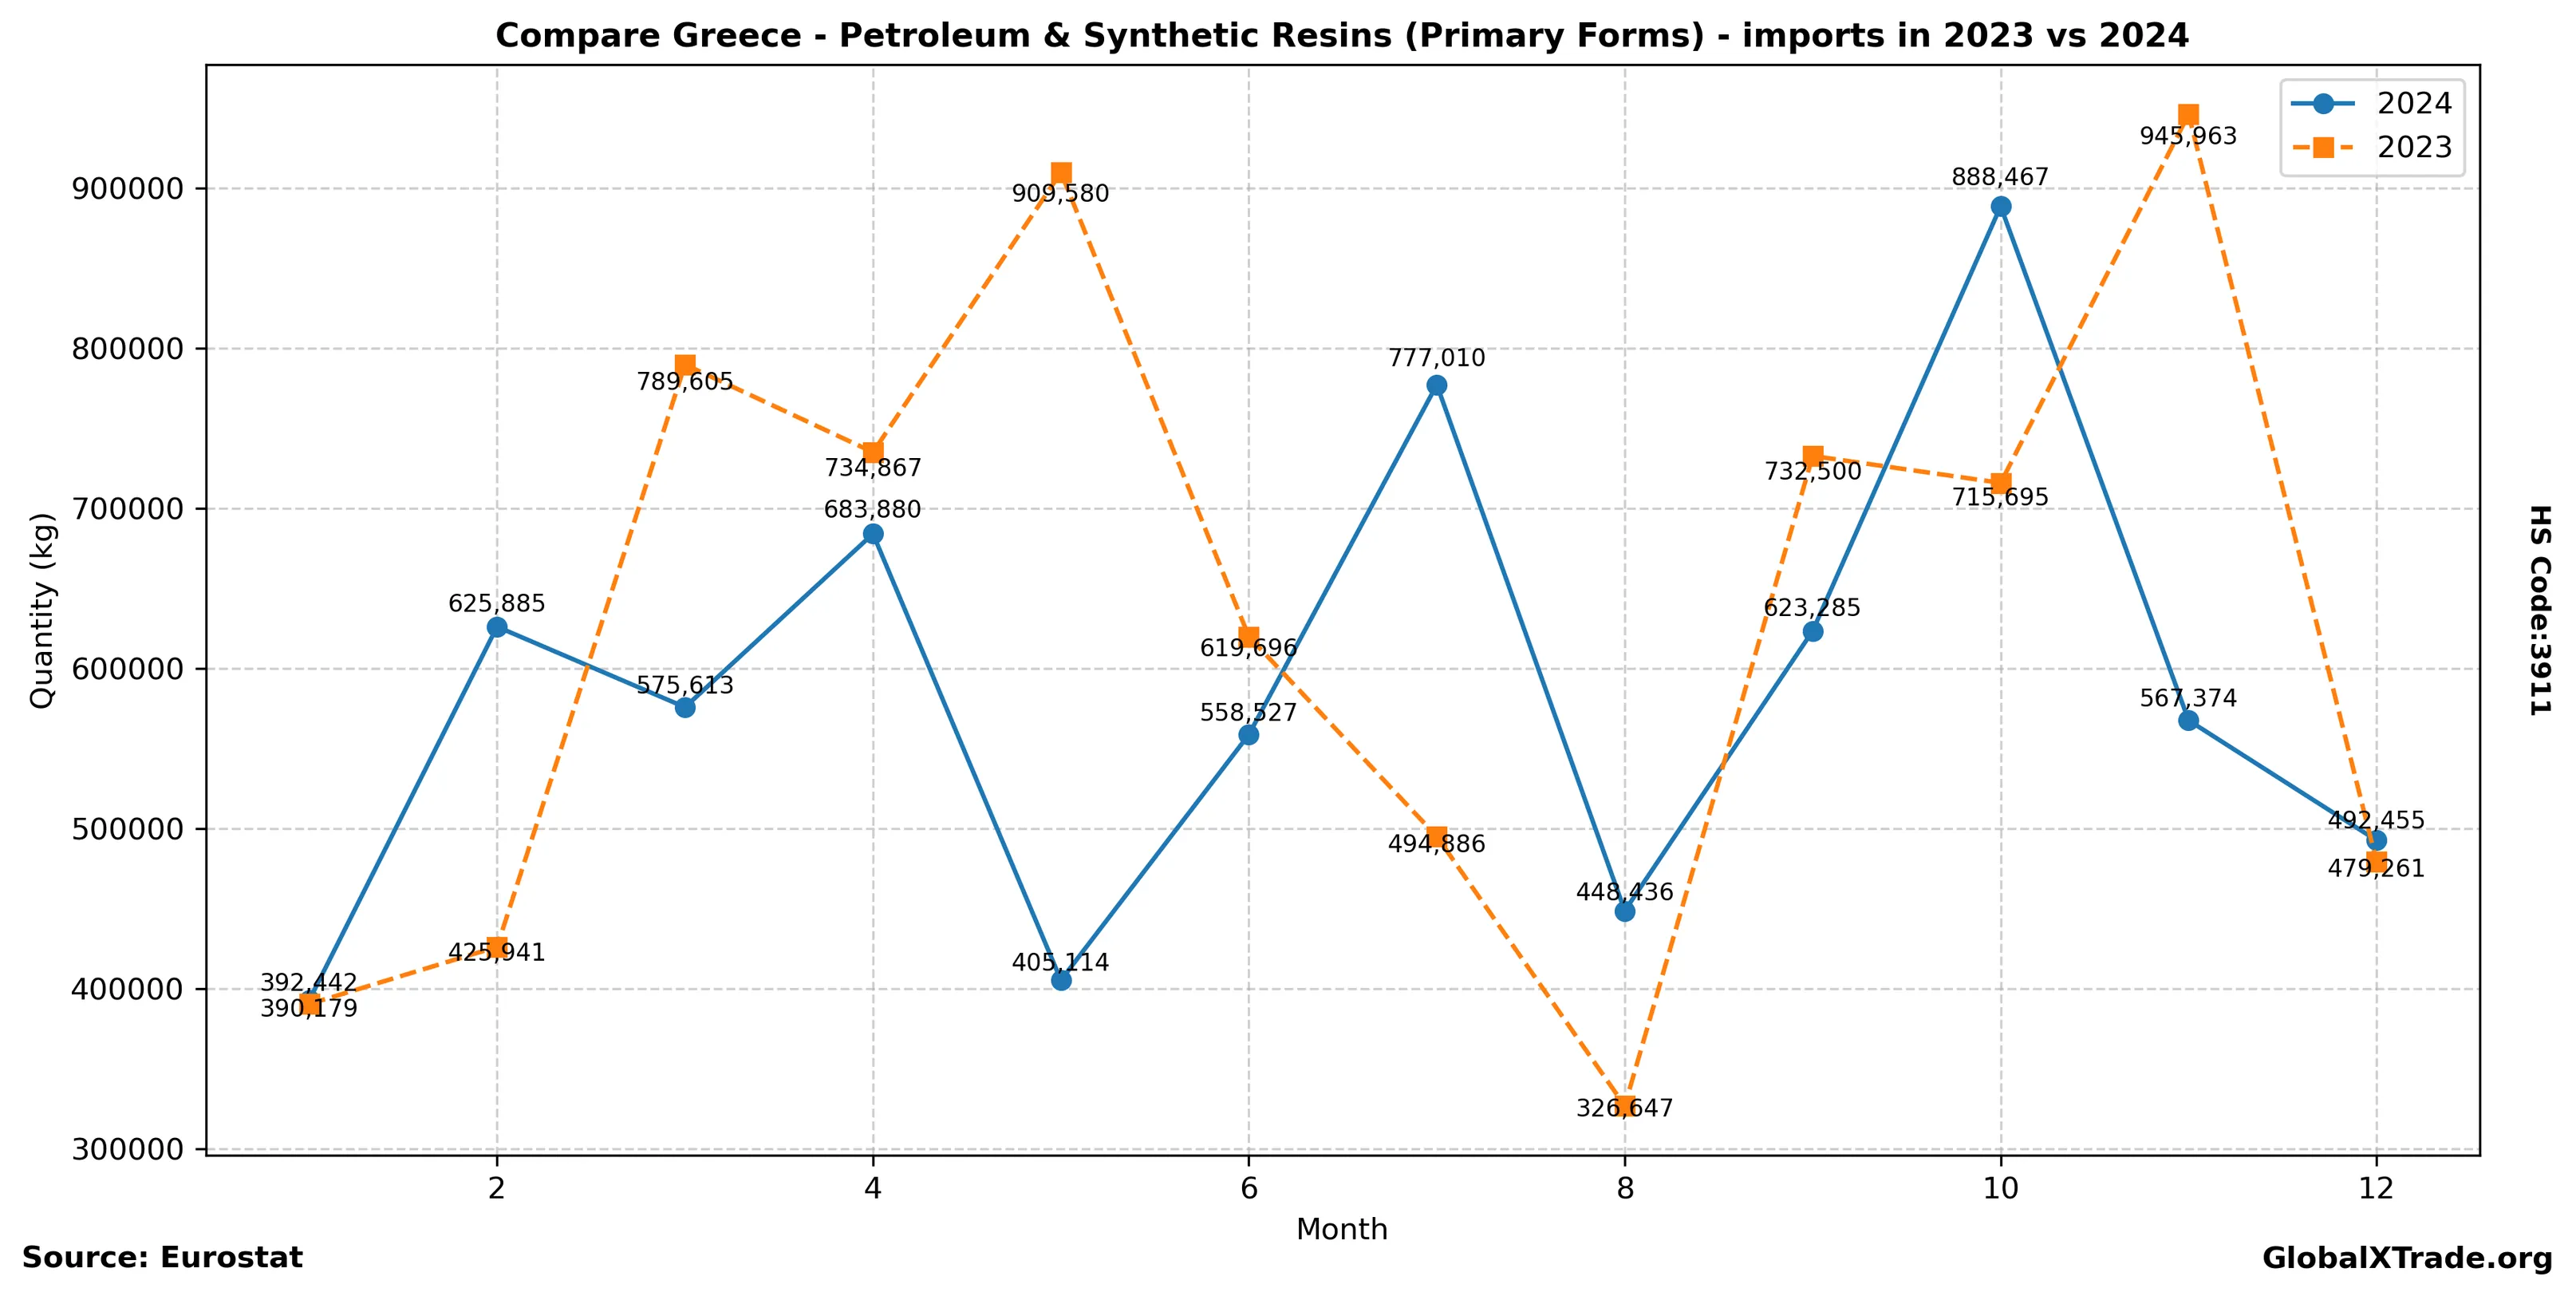Click the 2024 marker labeled 405,114
Viewport: 2576px width, 1296px height.
tap(1061, 980)
